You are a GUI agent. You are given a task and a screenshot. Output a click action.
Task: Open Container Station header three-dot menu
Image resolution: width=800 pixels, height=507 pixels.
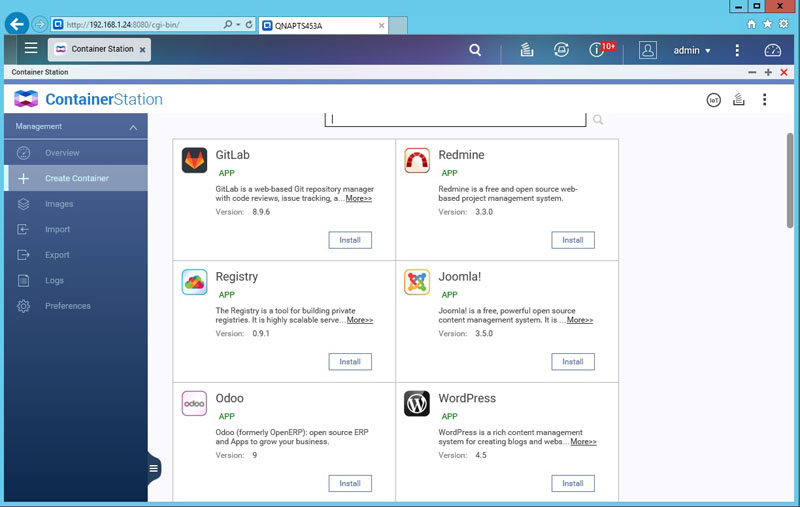coord(764,99)
